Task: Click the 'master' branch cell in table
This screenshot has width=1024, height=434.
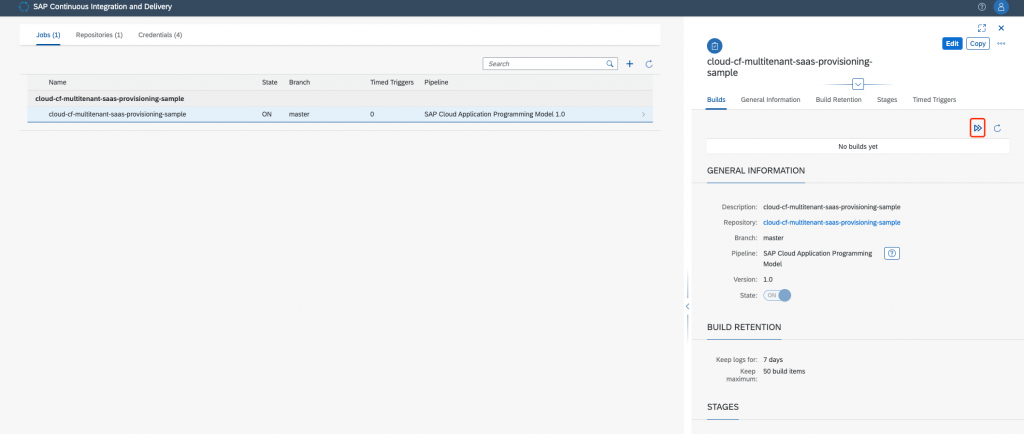Action: coord(299,114)
